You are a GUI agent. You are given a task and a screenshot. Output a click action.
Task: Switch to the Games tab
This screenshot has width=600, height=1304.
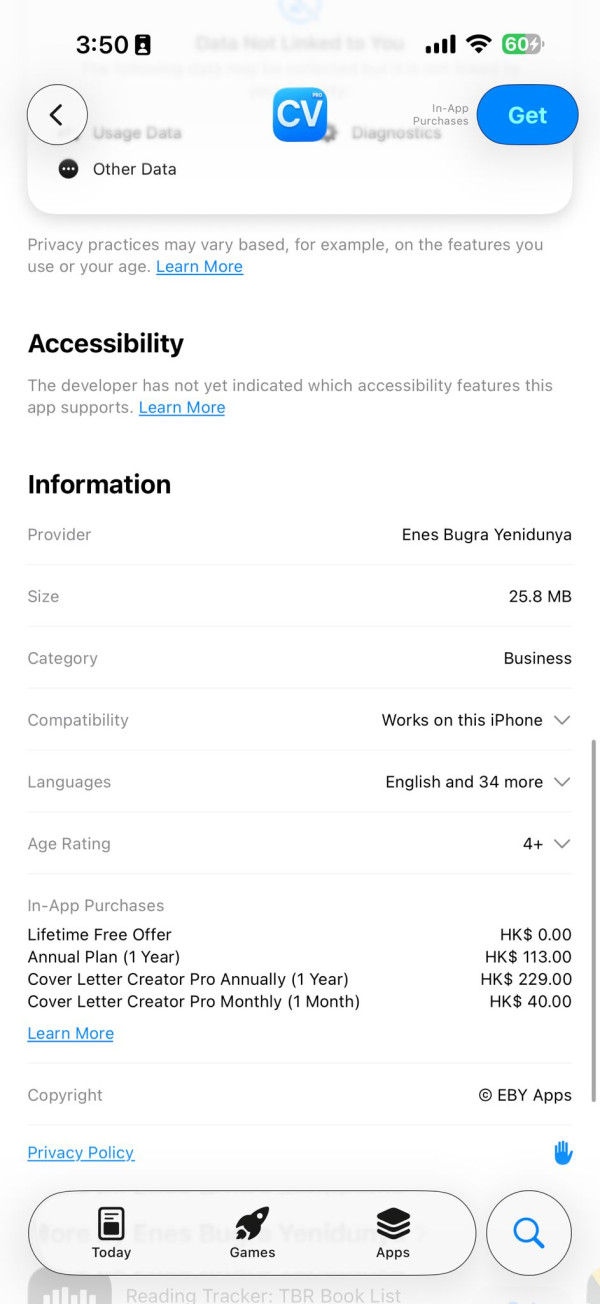pyautogui.click(x=252, y=1233)
